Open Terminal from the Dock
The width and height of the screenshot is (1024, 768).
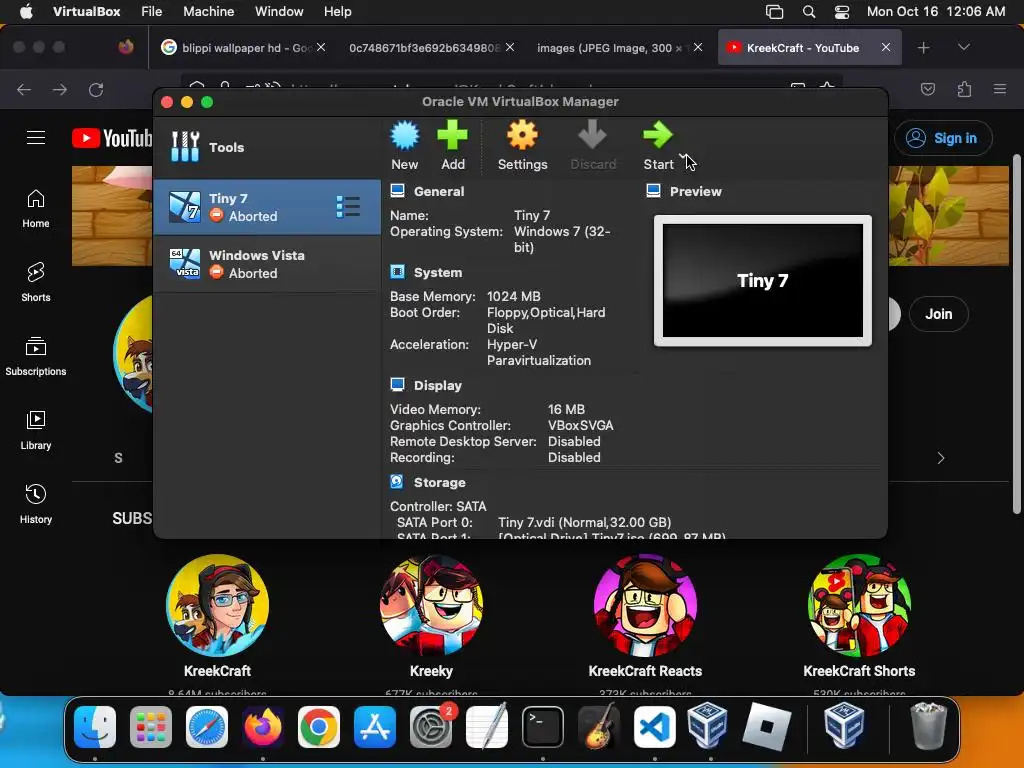pyautogui.click(x=543, y=727)
